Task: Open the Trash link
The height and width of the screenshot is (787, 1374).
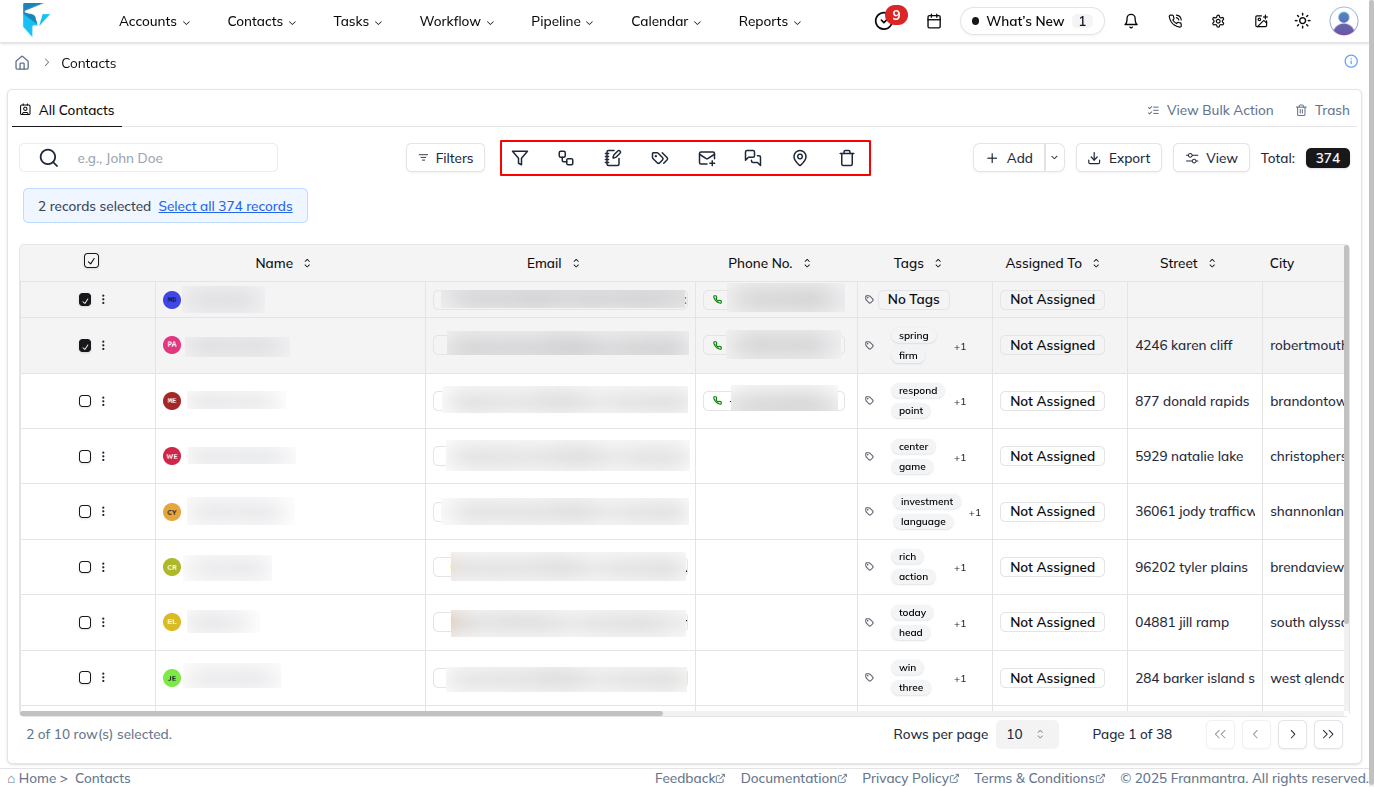Action: [1322, 110]
